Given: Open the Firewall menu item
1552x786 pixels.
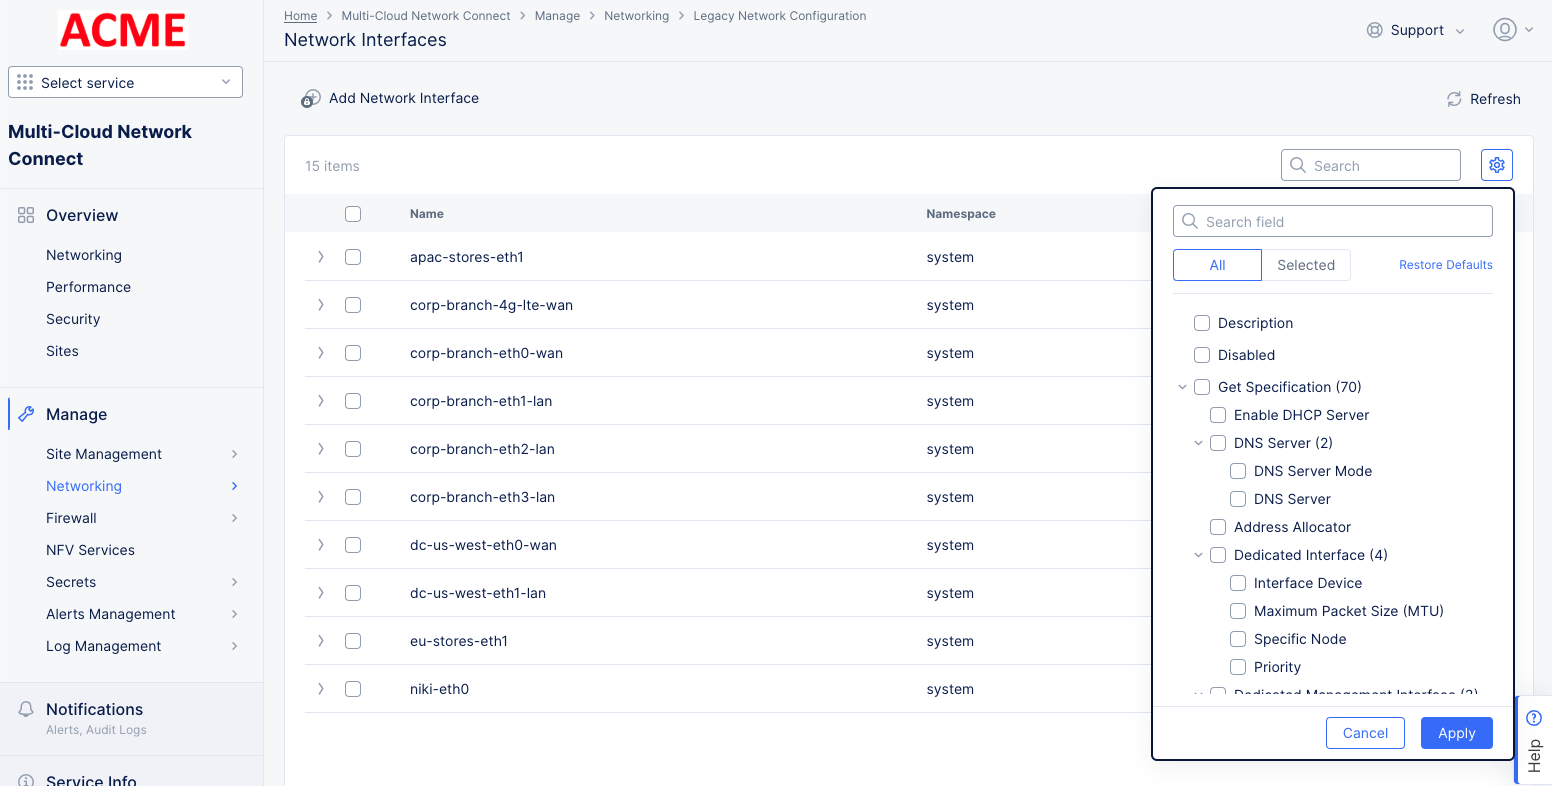Looking at the screenshot, I should 71,517.
